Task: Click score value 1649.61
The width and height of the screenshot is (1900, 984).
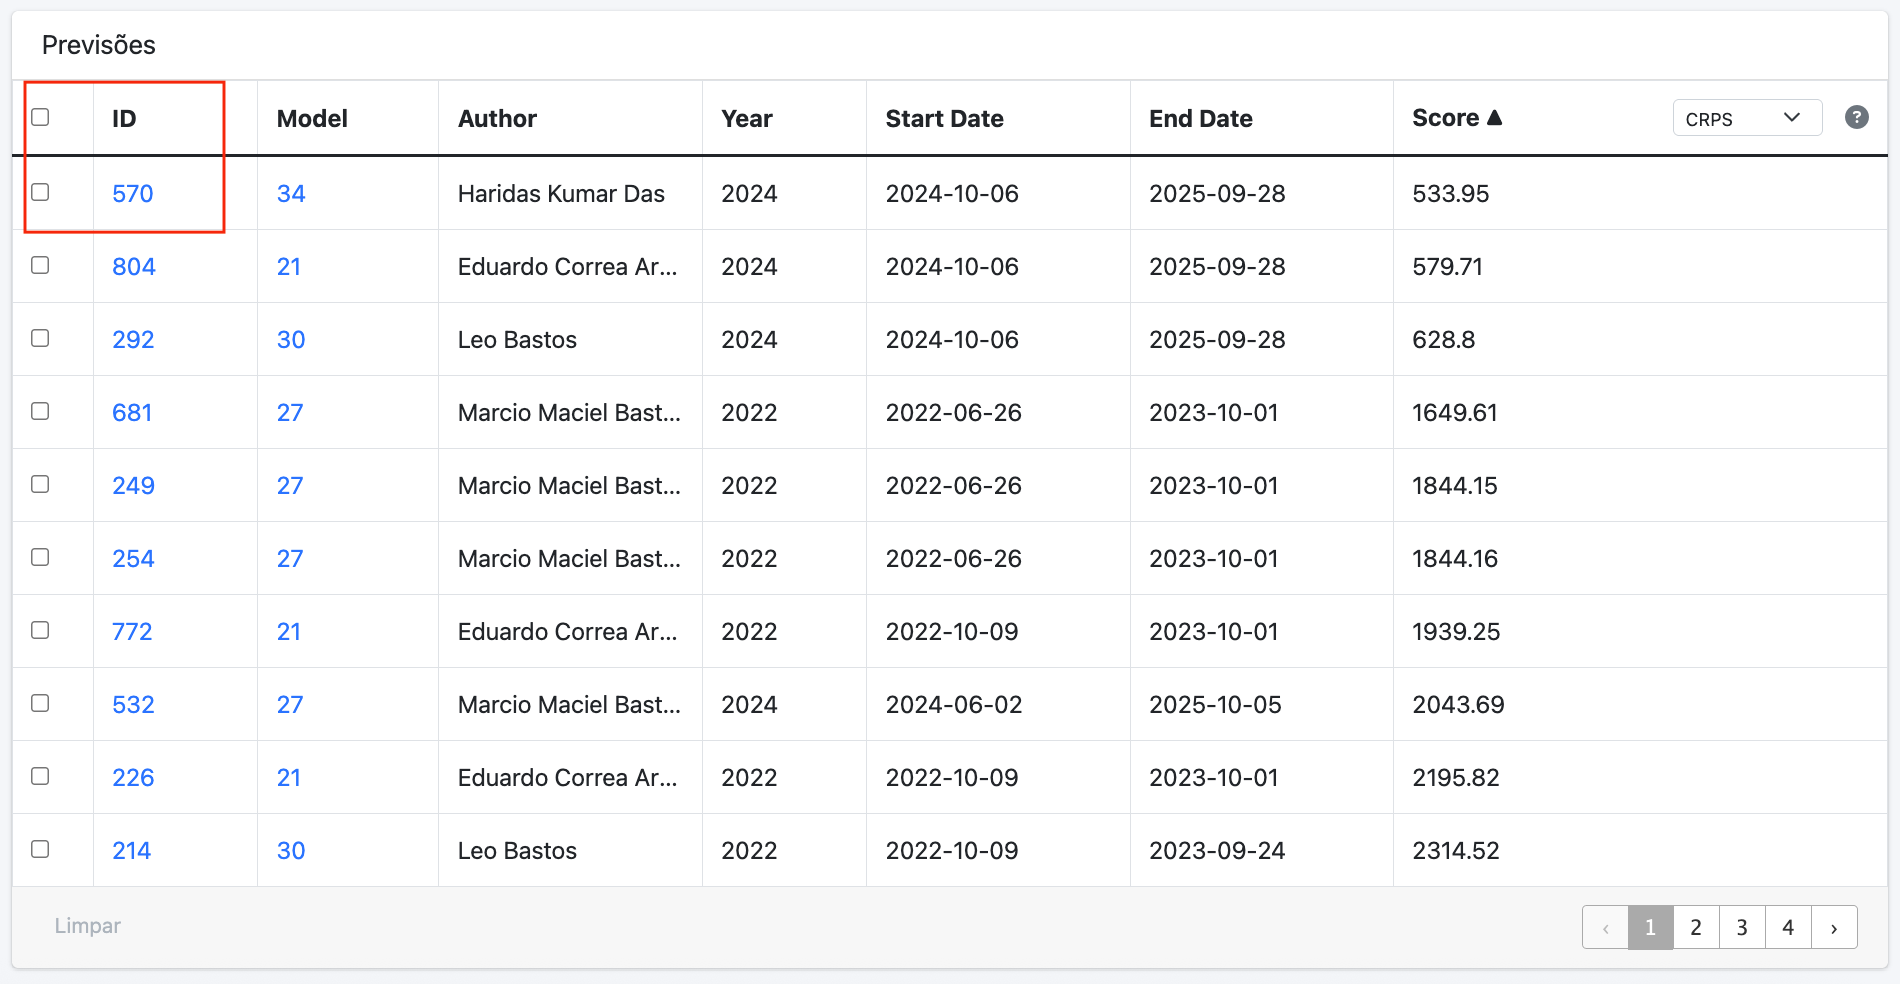Action: [1455, 413]
